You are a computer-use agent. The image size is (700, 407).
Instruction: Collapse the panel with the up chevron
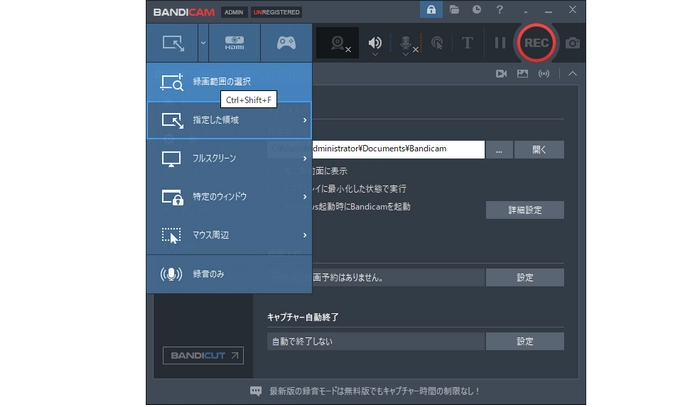pos(572,73)
